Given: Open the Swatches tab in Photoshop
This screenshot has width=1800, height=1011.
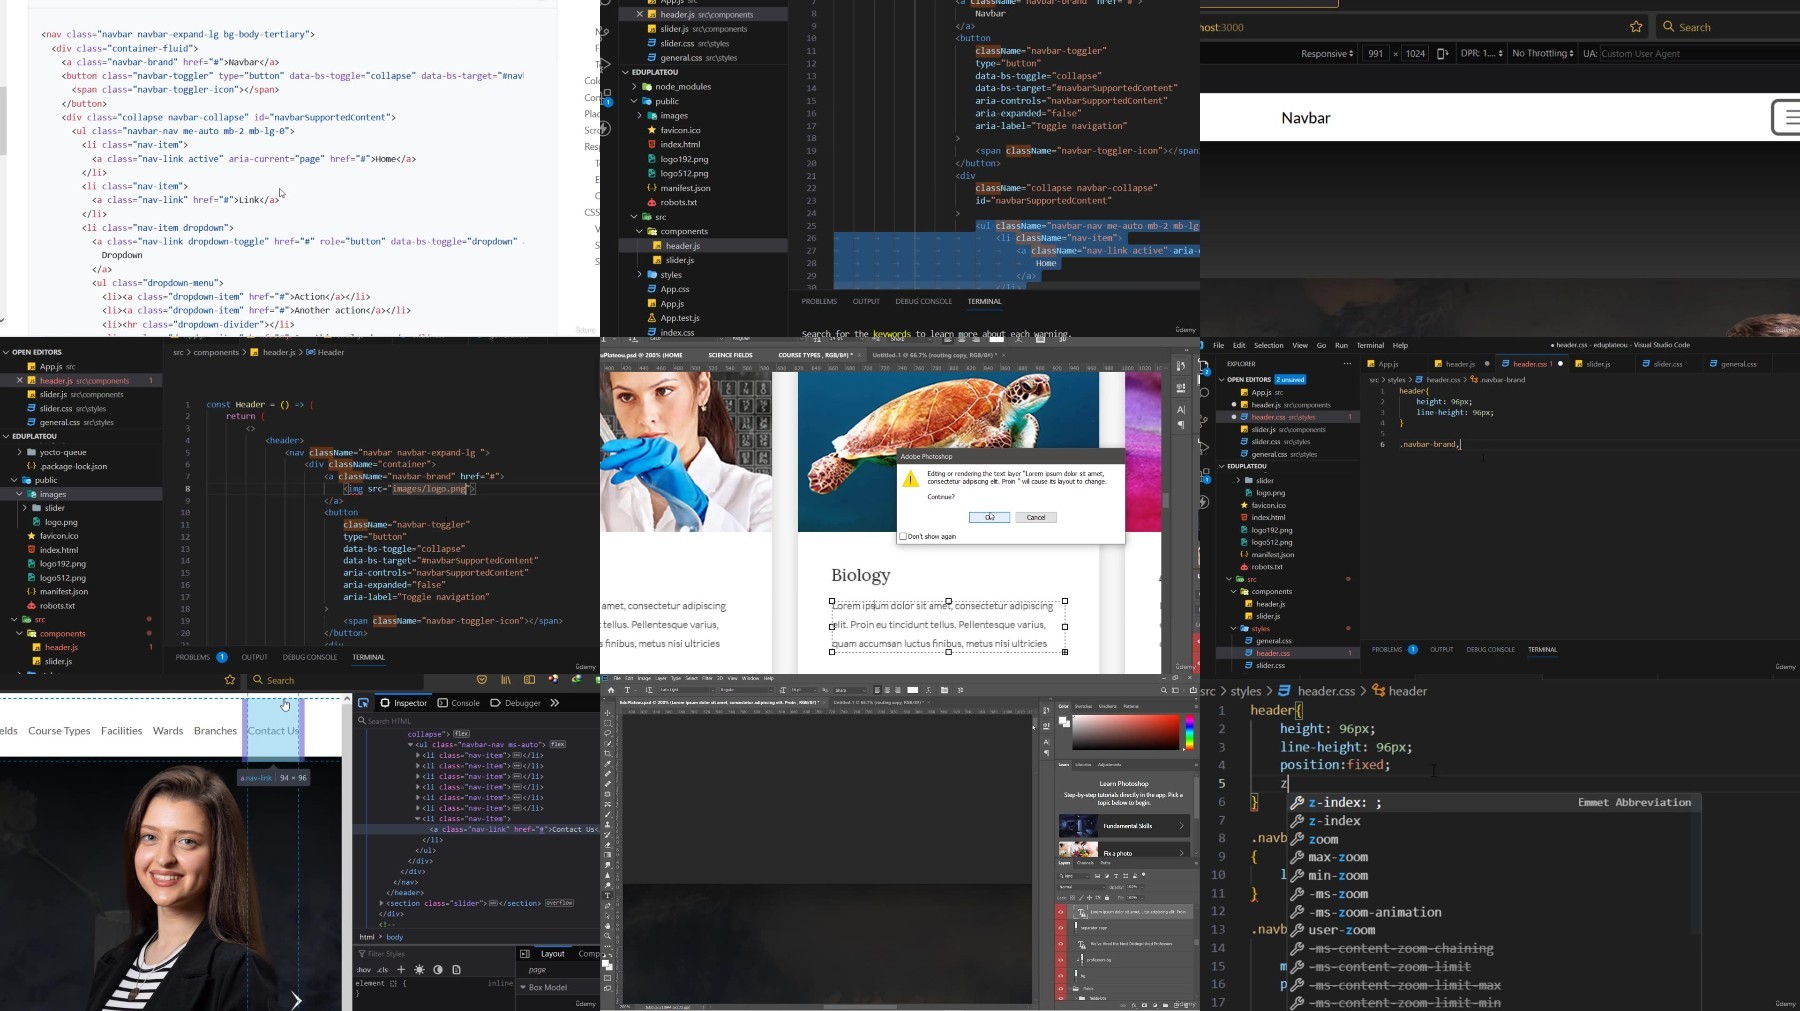Looking at the screenshot, I should [x=1083, y=706].
